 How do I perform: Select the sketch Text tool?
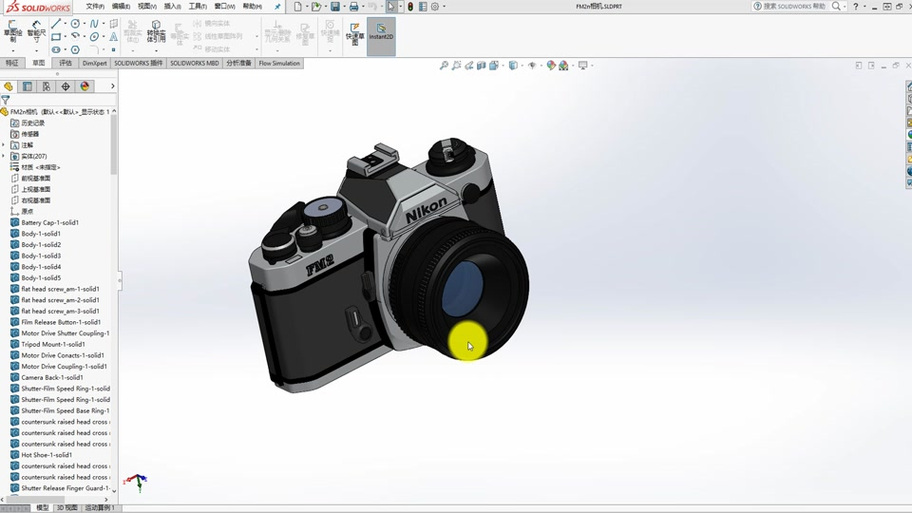click(x=113, y=37)
